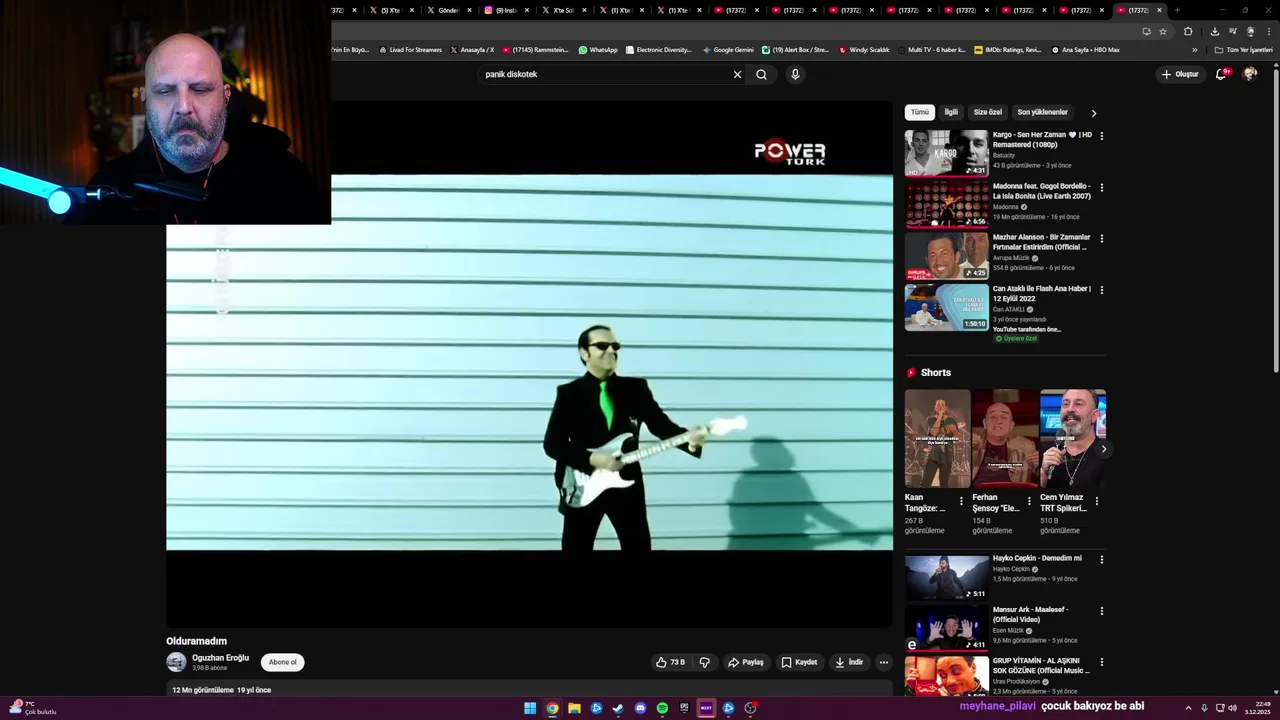Open options for Hayko Cepkin video
Viewport: 1280px width, 720px height.
tap(1102, 559)
